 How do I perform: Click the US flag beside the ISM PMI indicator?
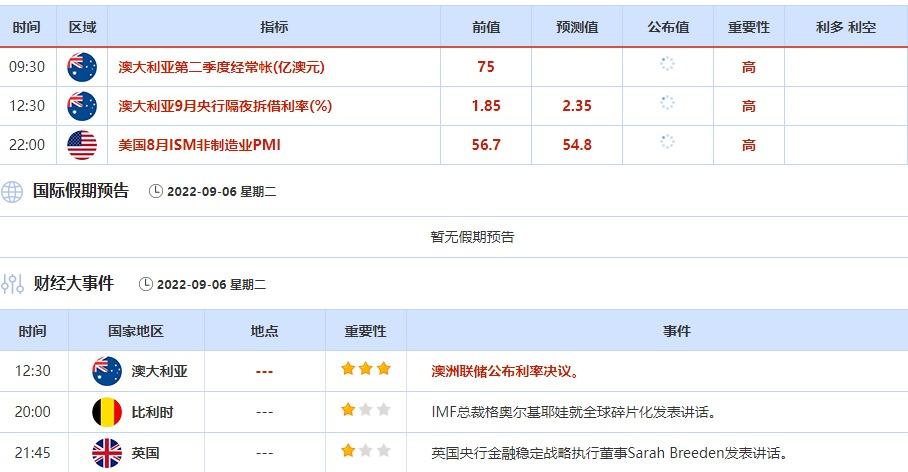click(x=82, y=145)
